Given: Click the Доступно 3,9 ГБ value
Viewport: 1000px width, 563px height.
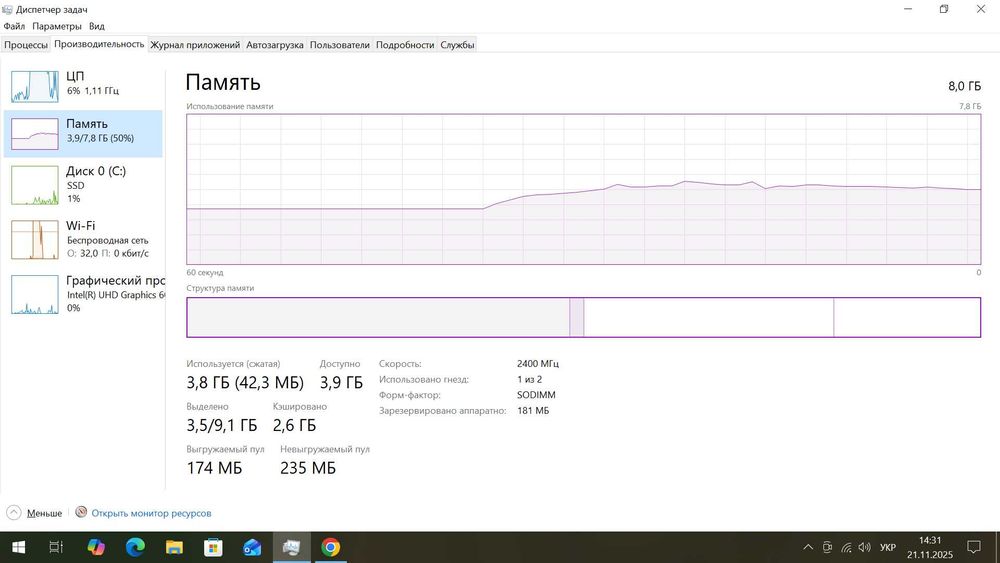Looking at the screenshot, I should click(341, 383).
